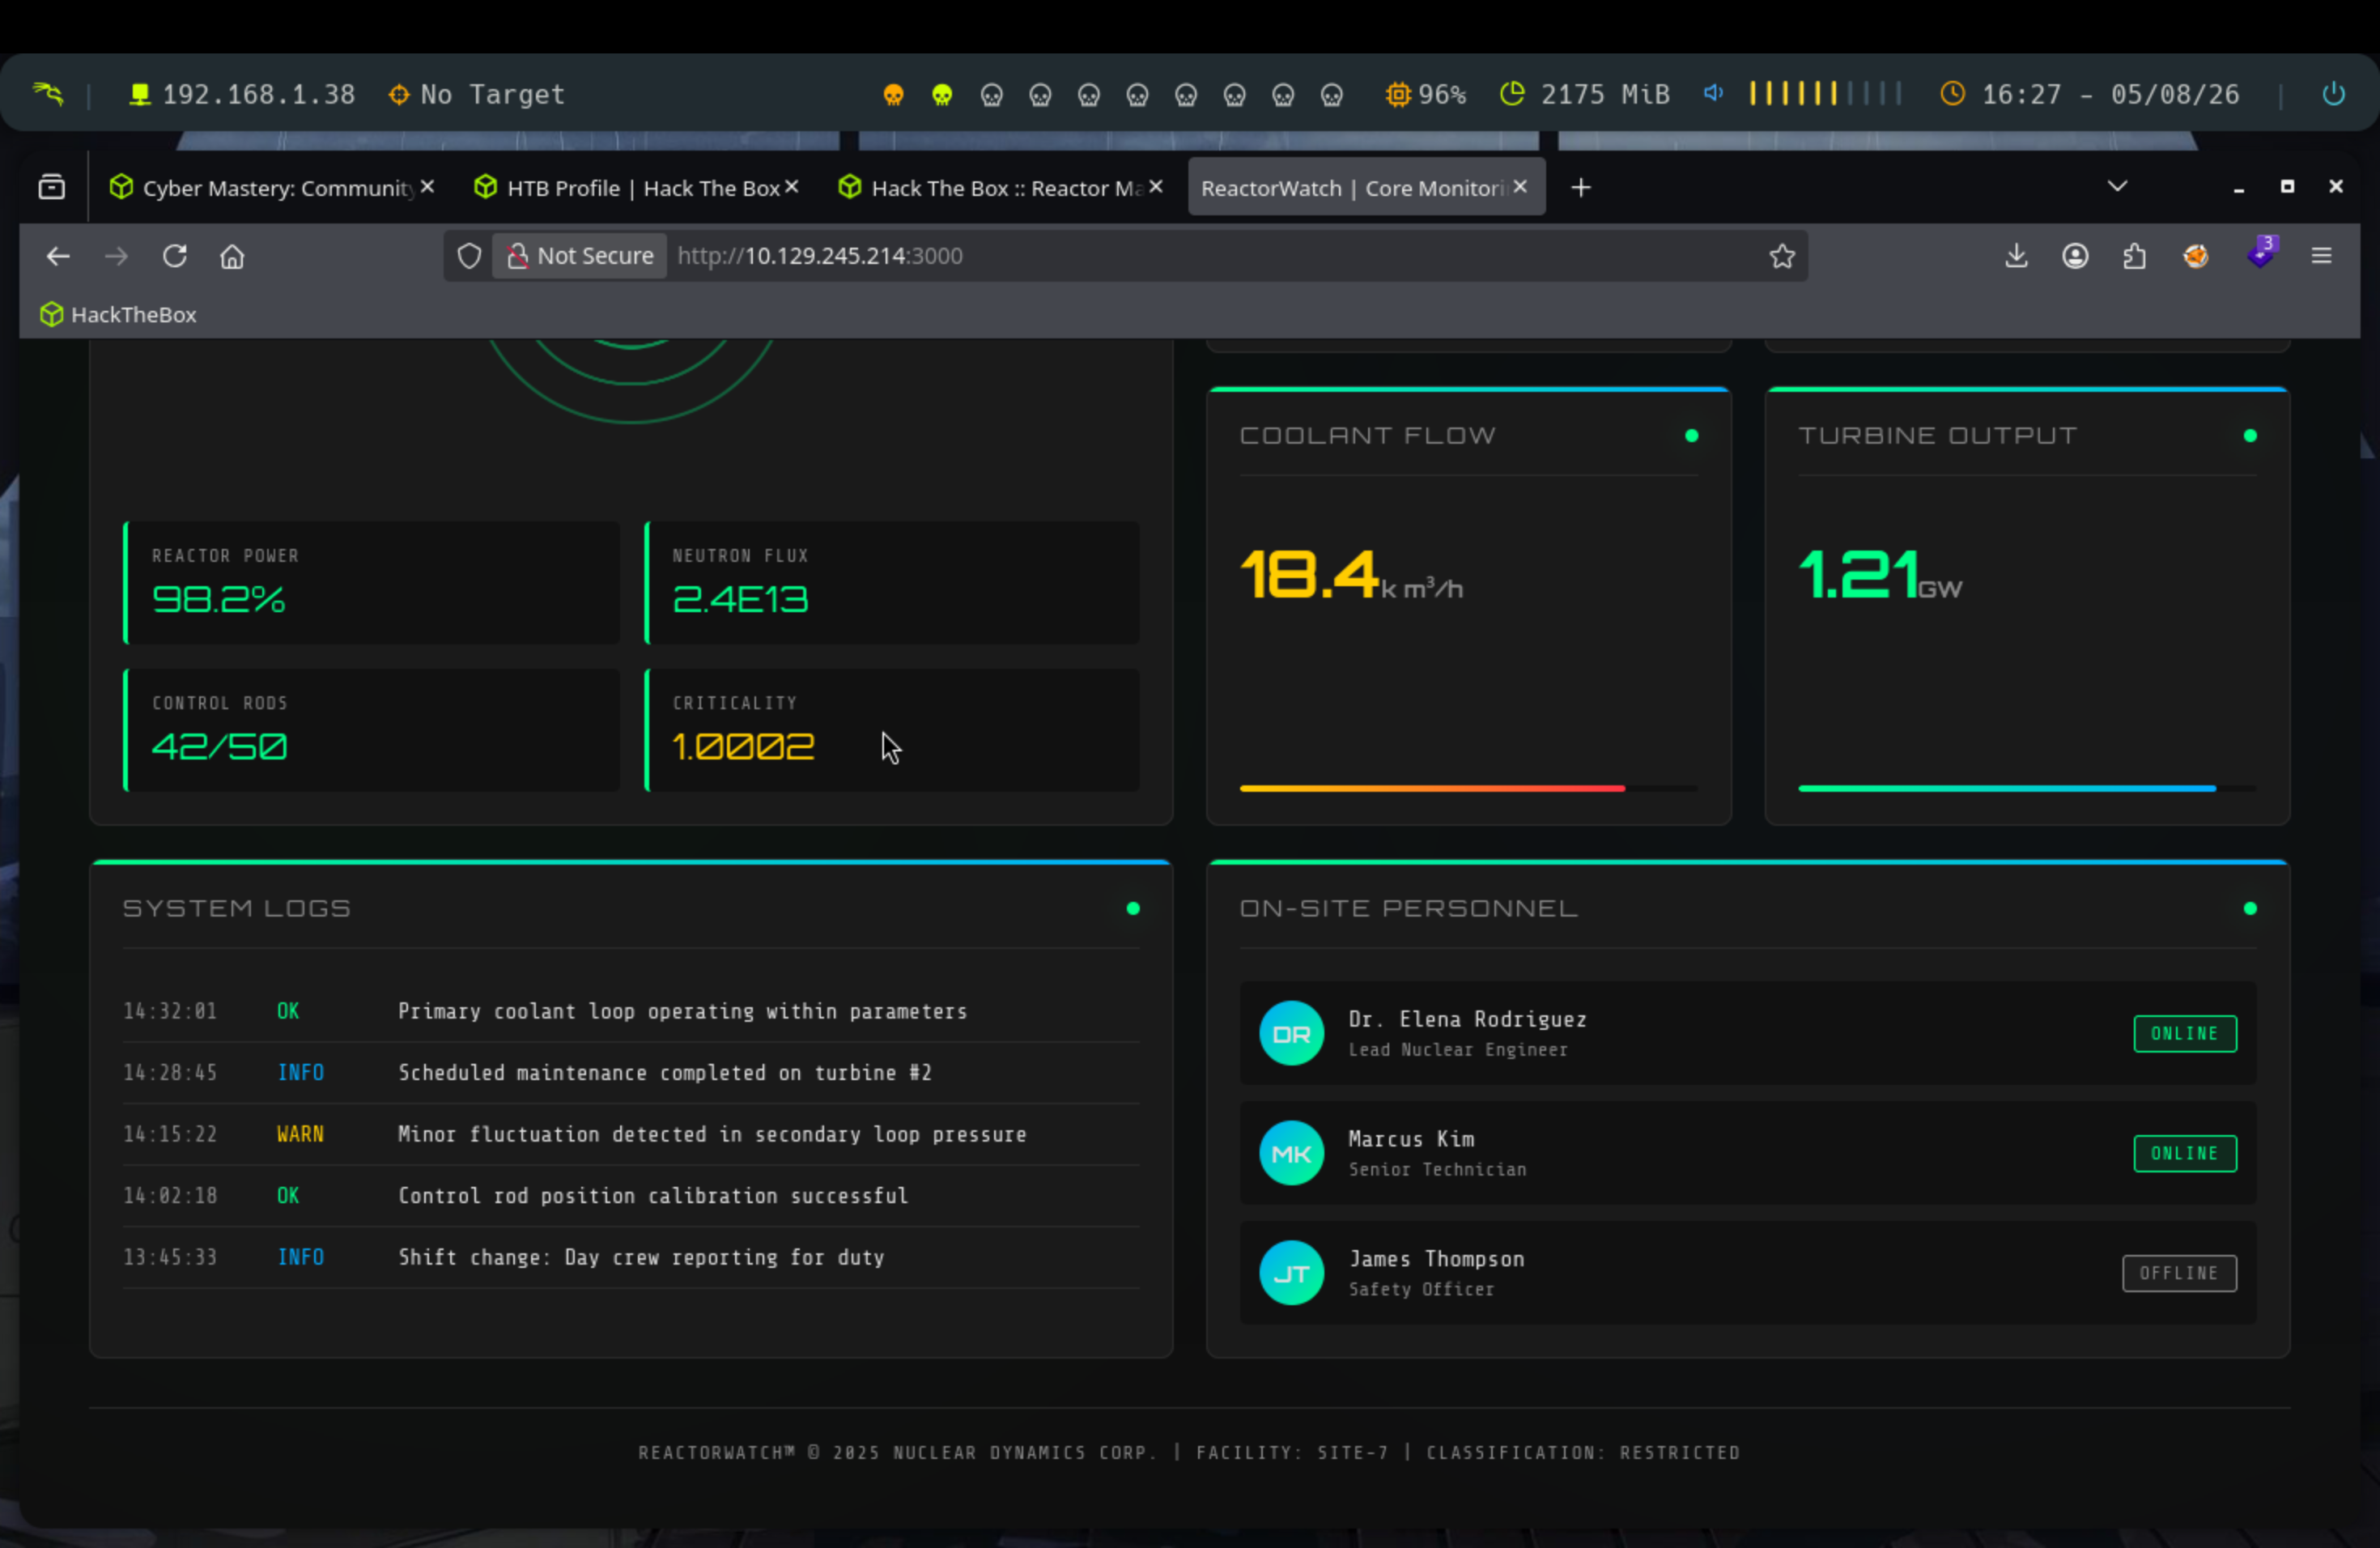The image size is (2380, 1548).
Task: Adjust the volume level bar in top panel
Action: point(1825,94)
